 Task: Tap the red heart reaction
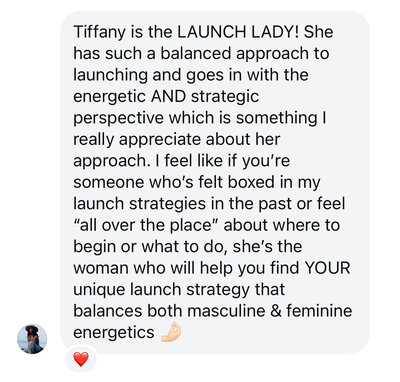[x=81, y=359]
